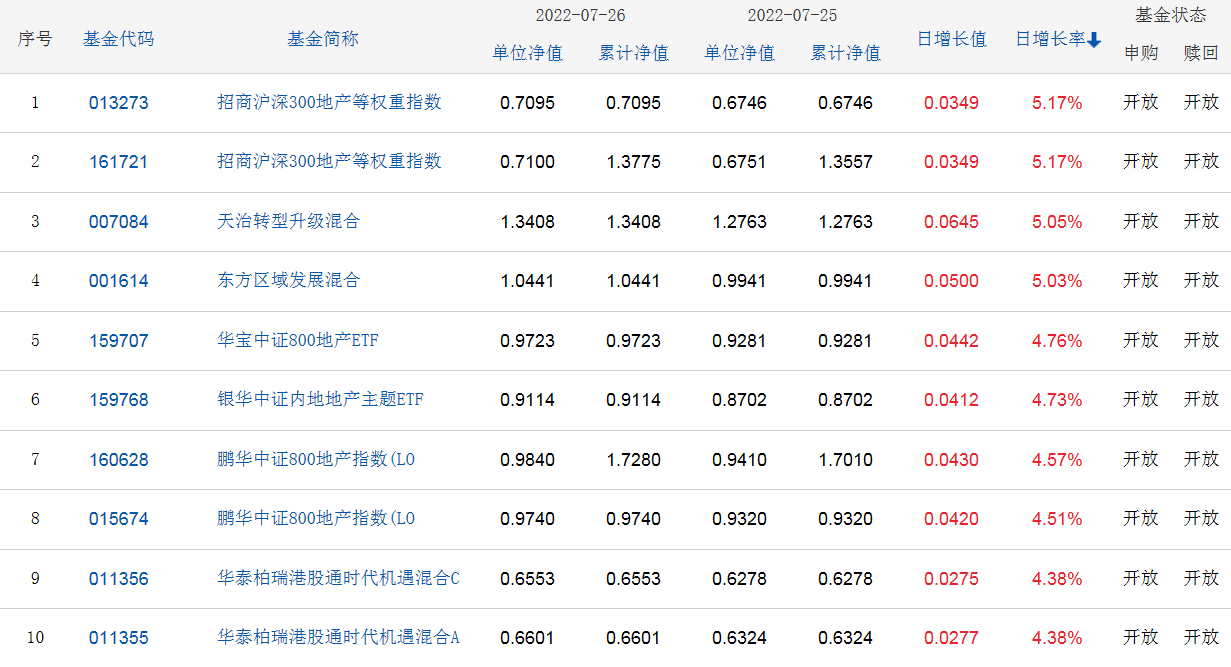Viewport: 1231px width, 667px height.
Task: Select 4.51% growth rate cell
Action: click(x=1057, y=519)
